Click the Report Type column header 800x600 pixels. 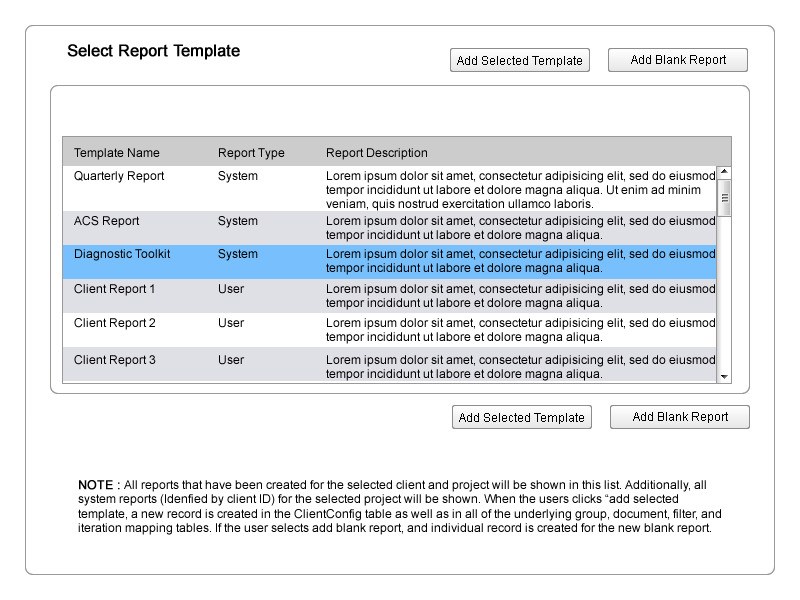tap(251, 153)
